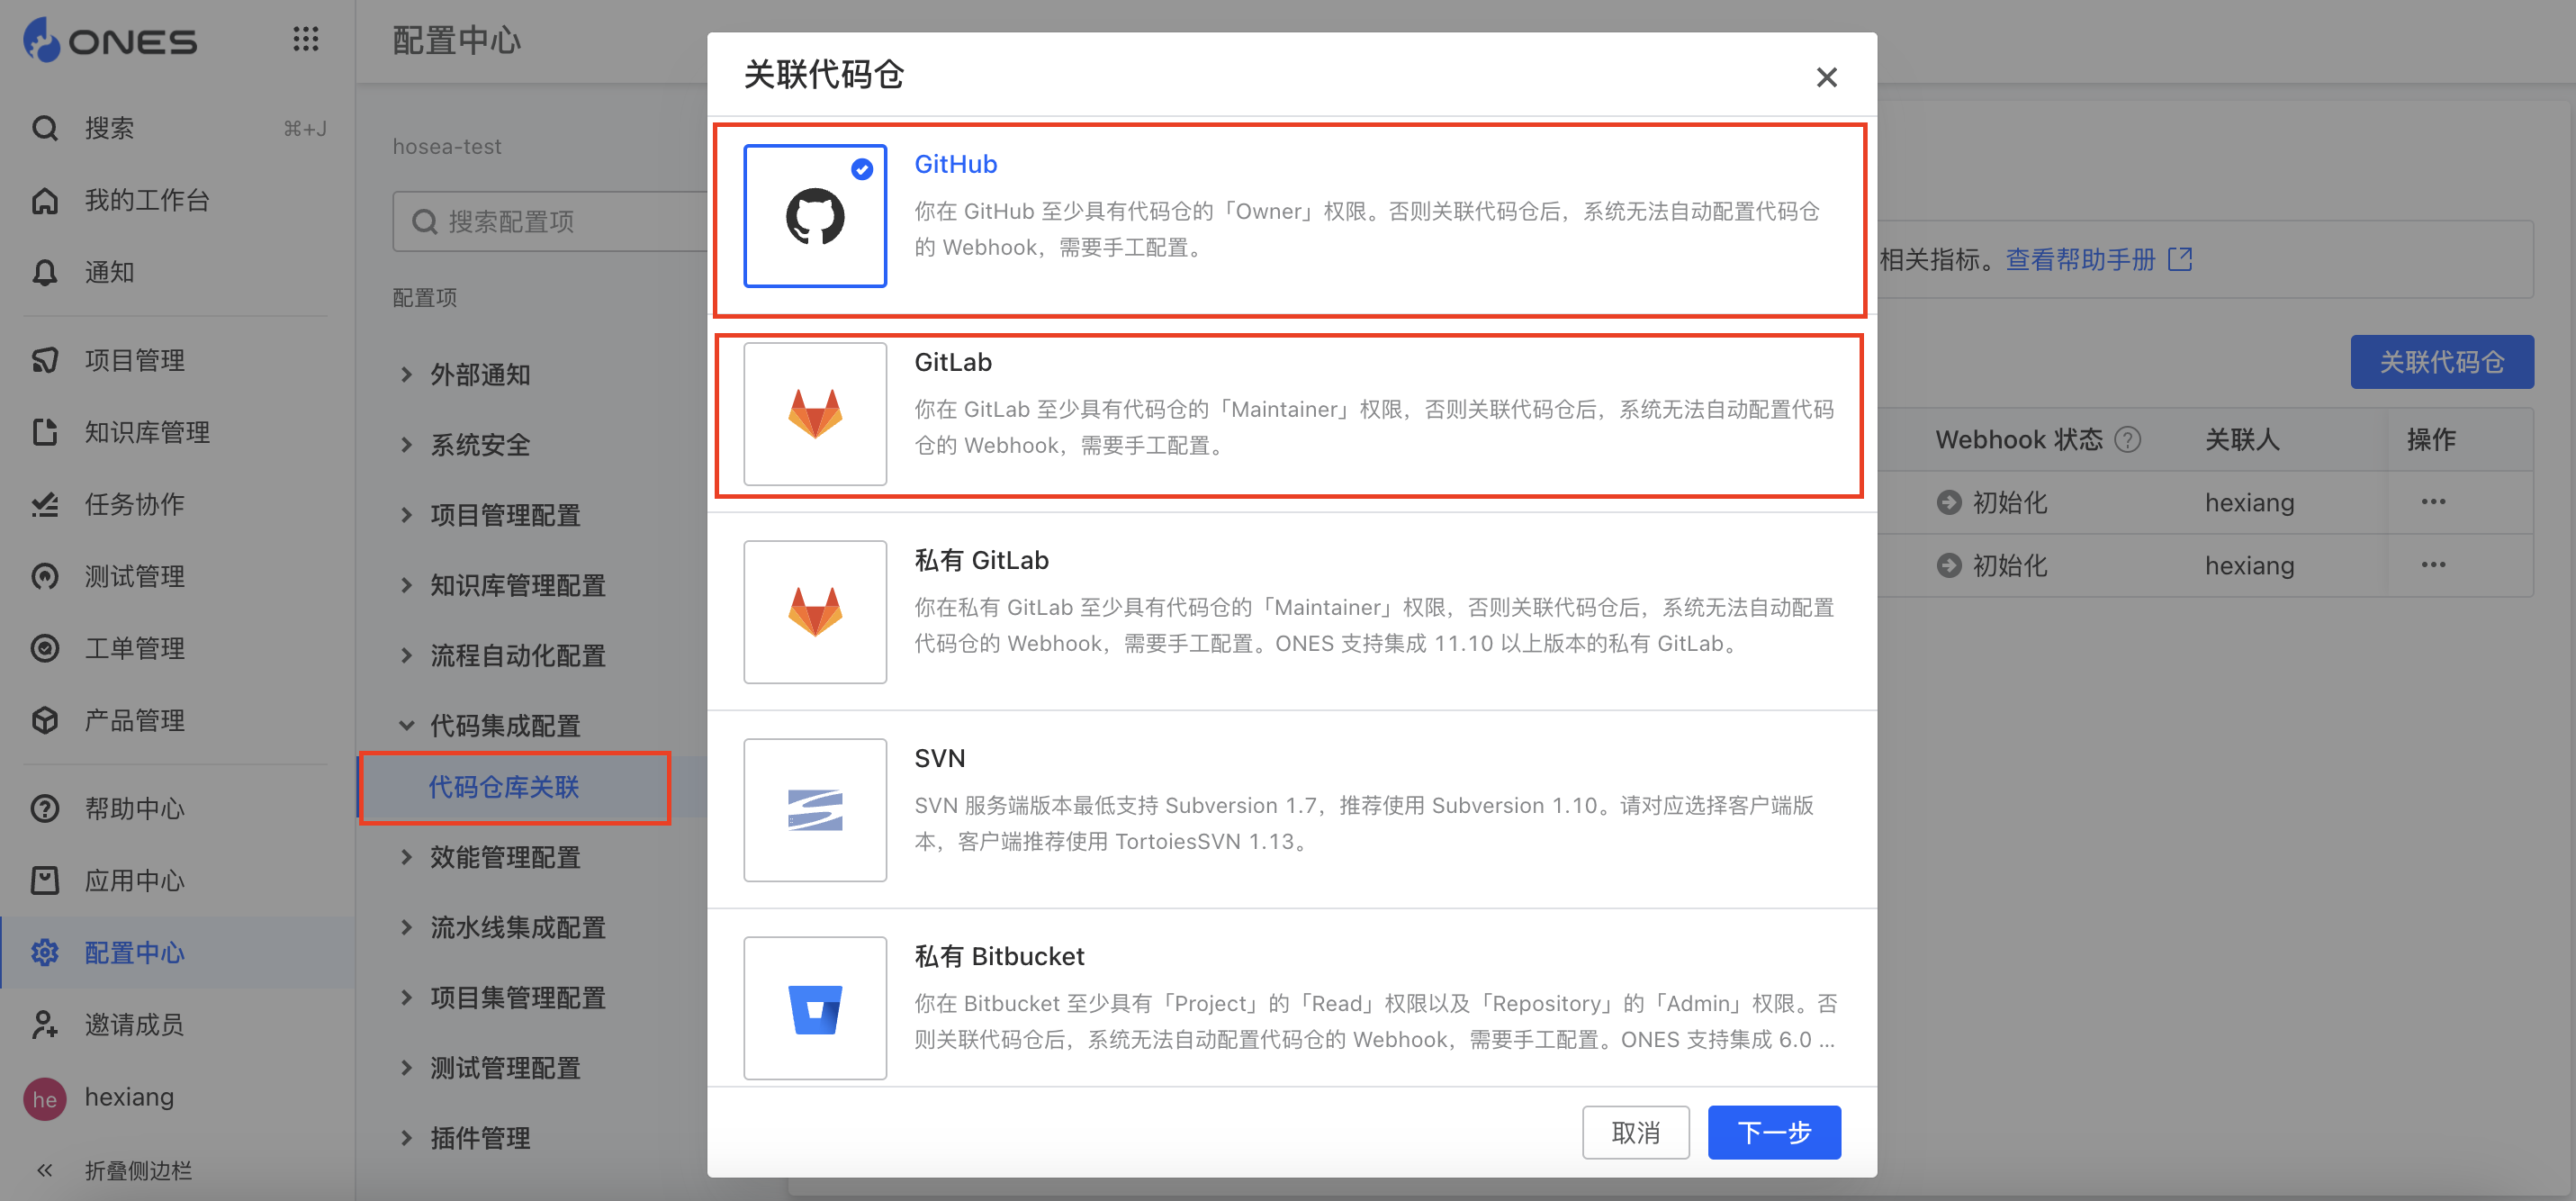Click Webhook 状态 help question icon

point(2128,439)
